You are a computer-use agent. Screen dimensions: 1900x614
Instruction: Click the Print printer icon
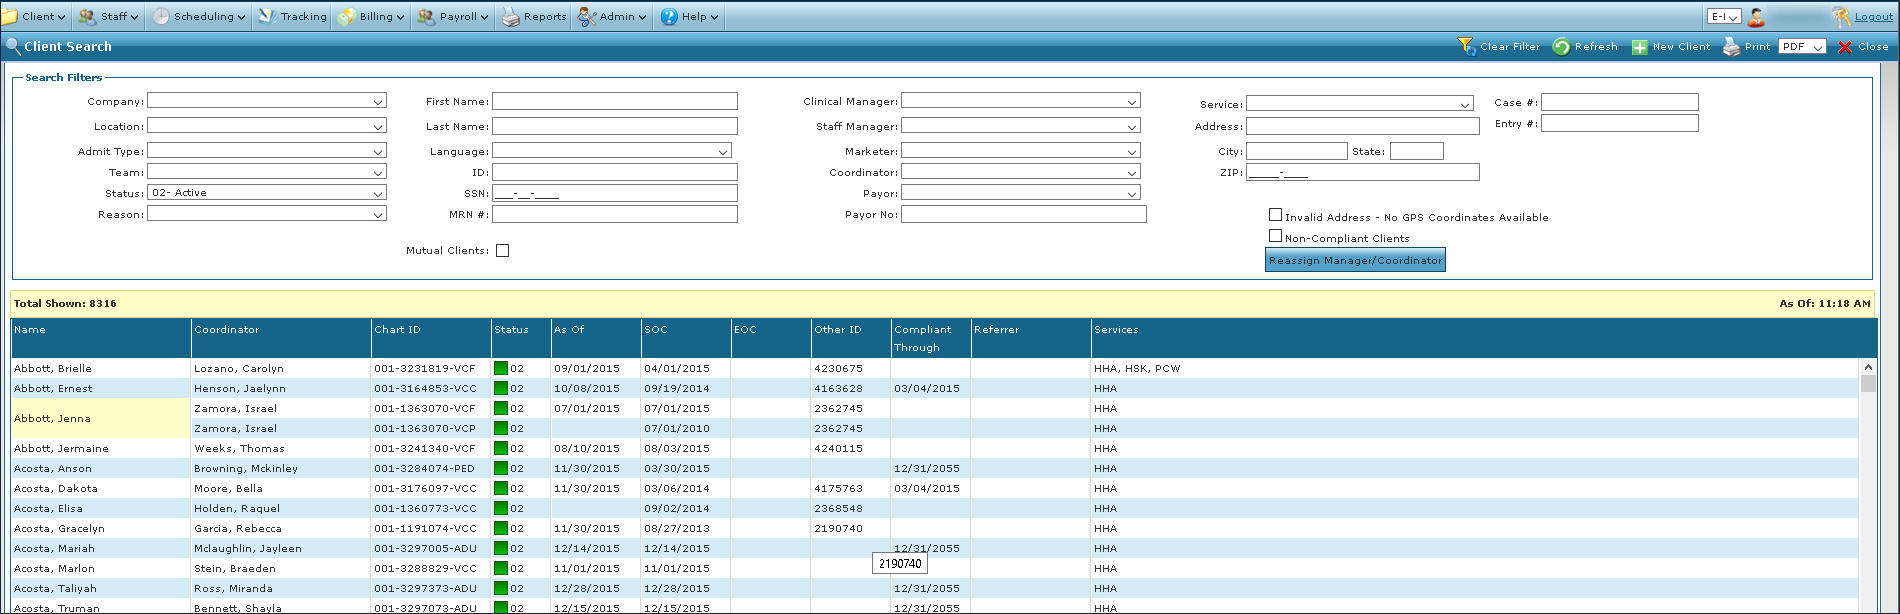pyautogui.click(x=1732, y=47)
